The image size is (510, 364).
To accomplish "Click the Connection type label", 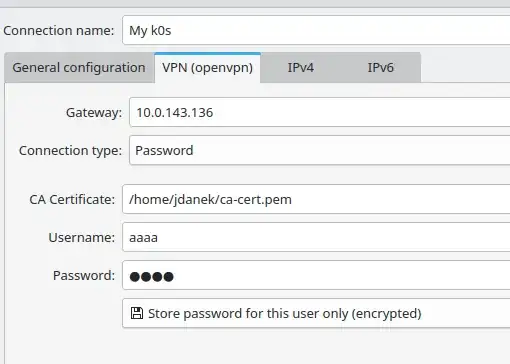I will coord(70,151).
